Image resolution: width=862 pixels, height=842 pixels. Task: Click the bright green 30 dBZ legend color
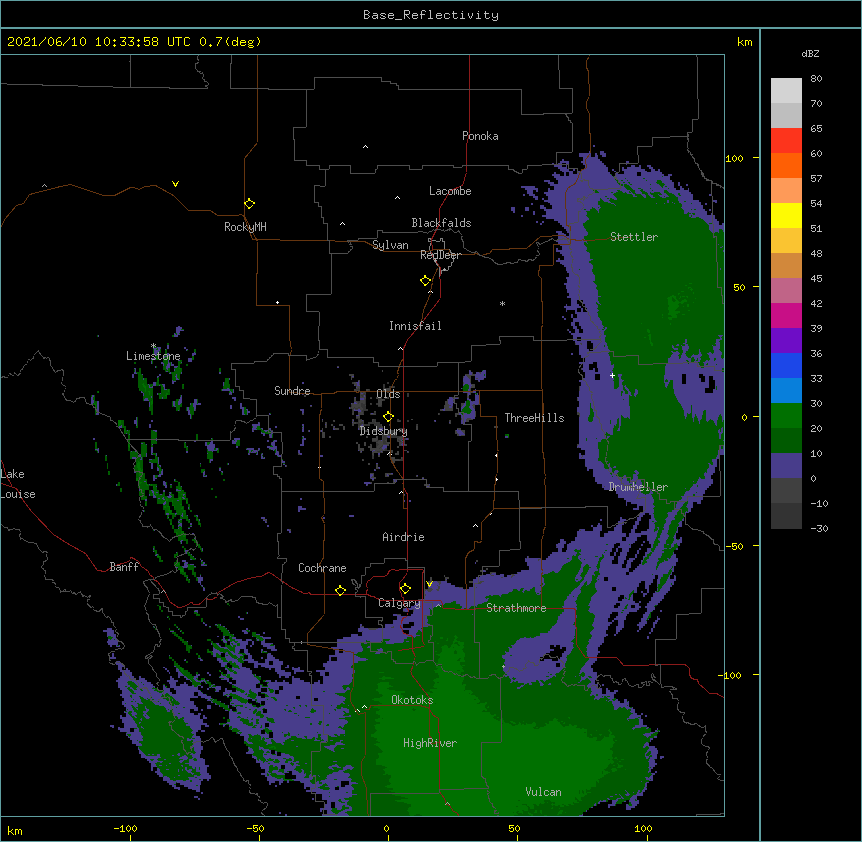[x=786, y=416]
